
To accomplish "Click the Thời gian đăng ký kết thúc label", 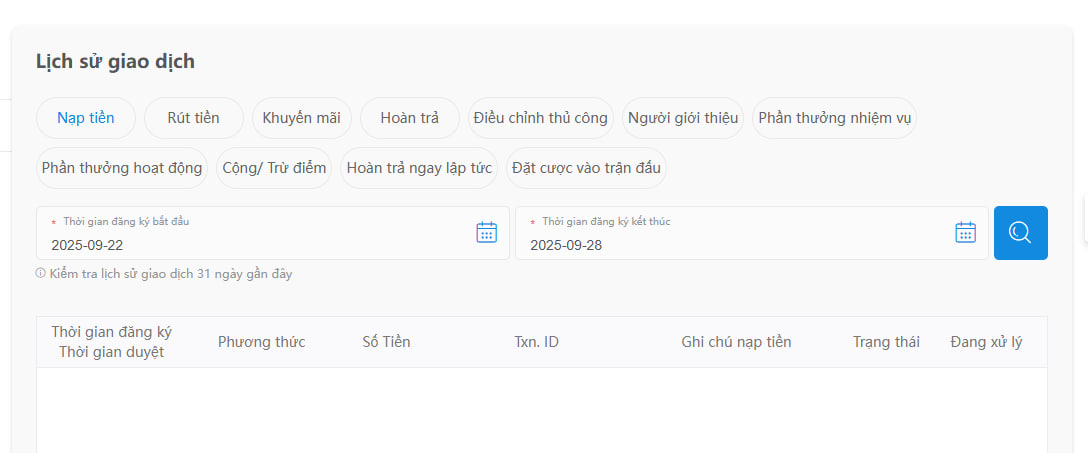I will click(x=606, y=222).
